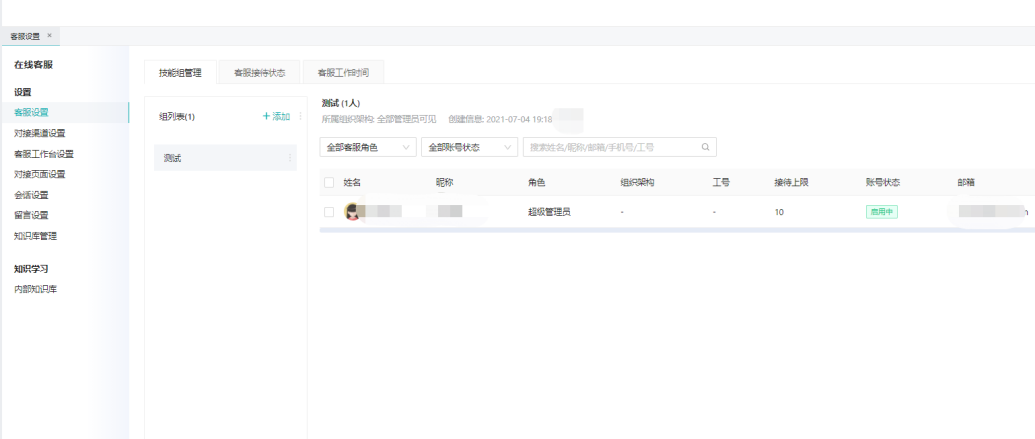Click the 邮箱 column header
The image size is (1035, 439).
(x=966, y=183)
